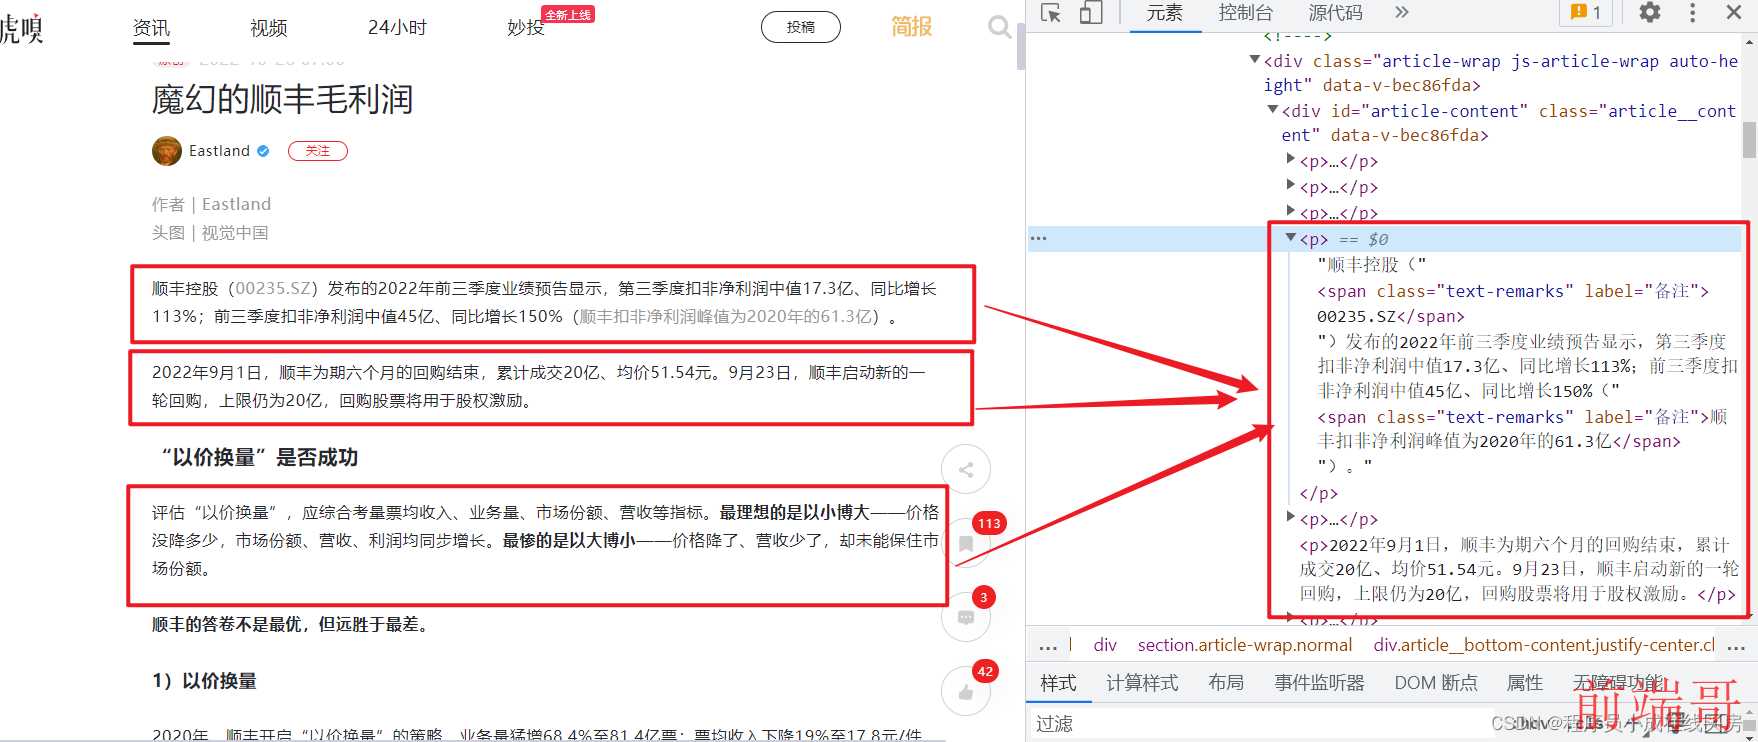
Task: Open the 简报 link in the header
Action: point(911,27)
